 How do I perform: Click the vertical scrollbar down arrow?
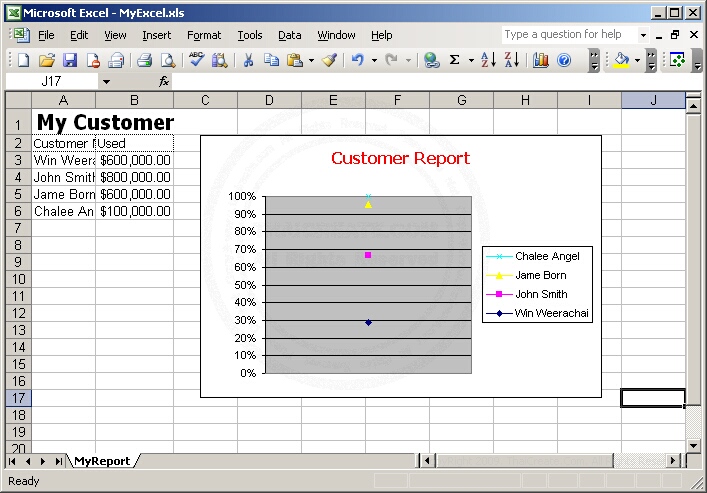694,446
